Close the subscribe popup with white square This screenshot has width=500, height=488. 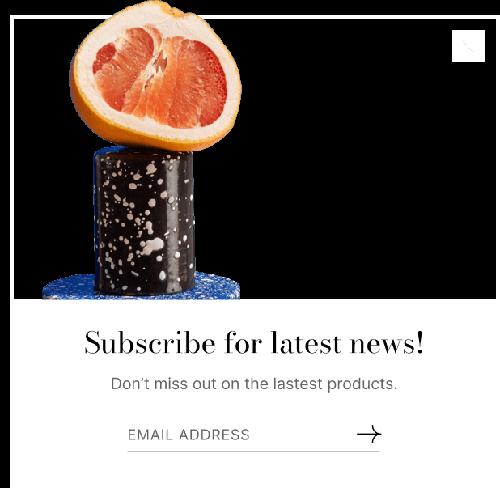[x=468, y=46]
